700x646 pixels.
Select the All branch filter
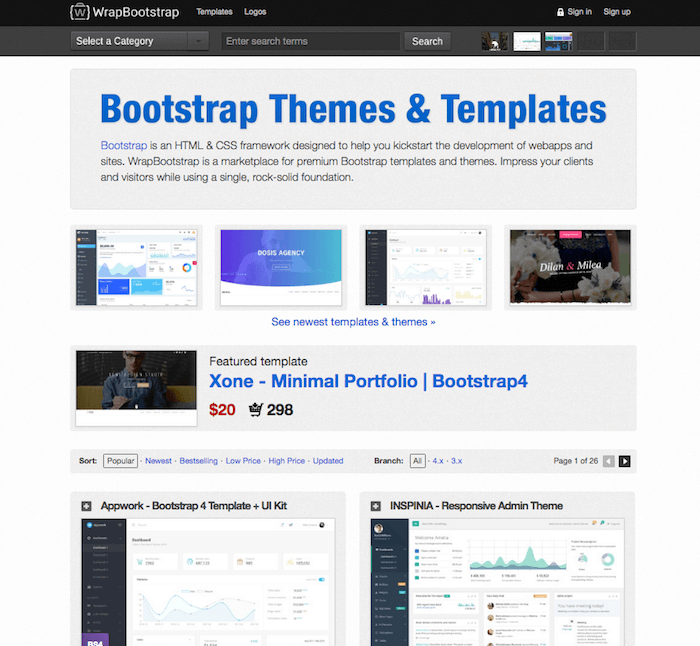coord(417,461)
